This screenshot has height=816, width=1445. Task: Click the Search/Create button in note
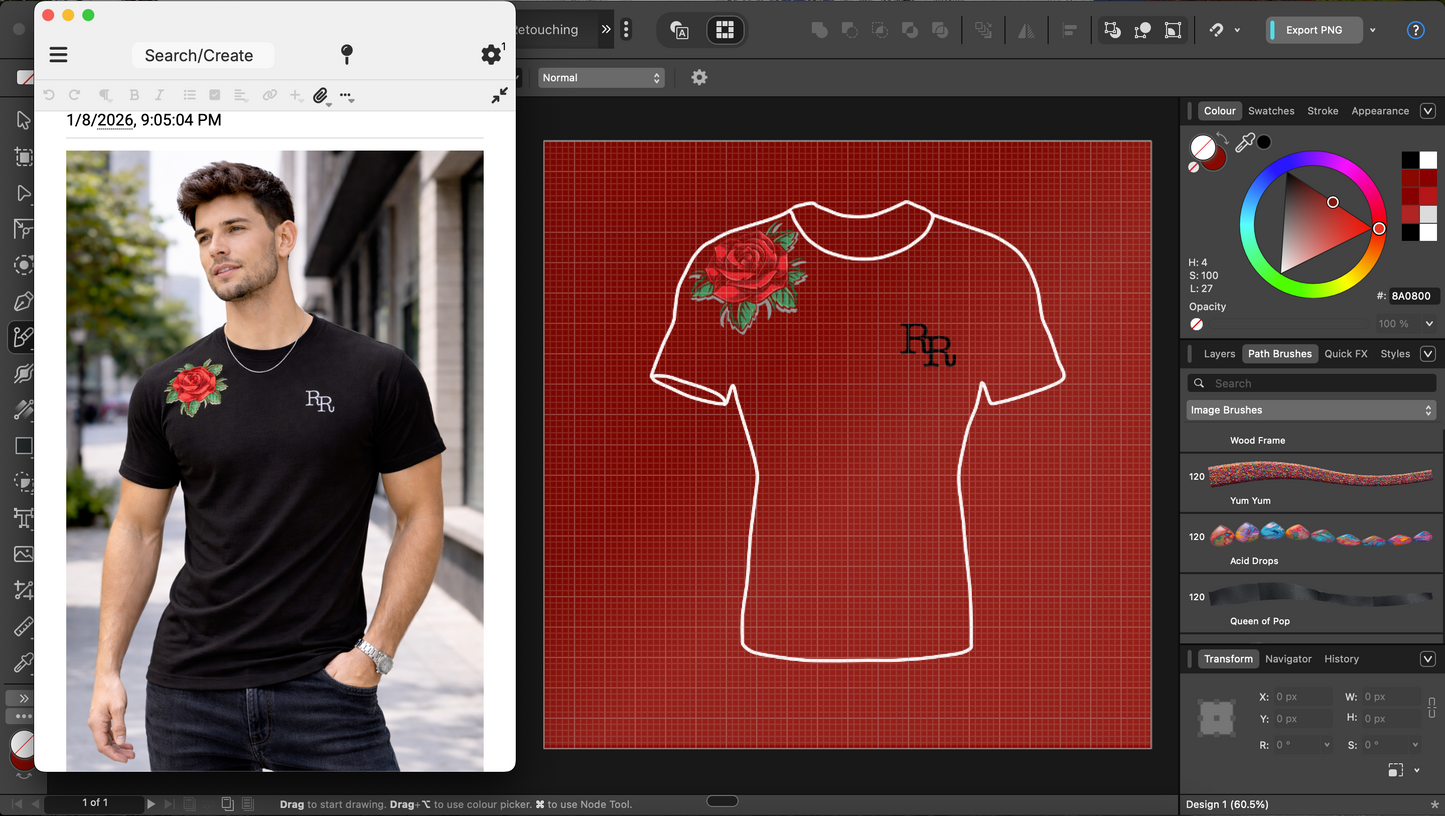coord(199,55)
